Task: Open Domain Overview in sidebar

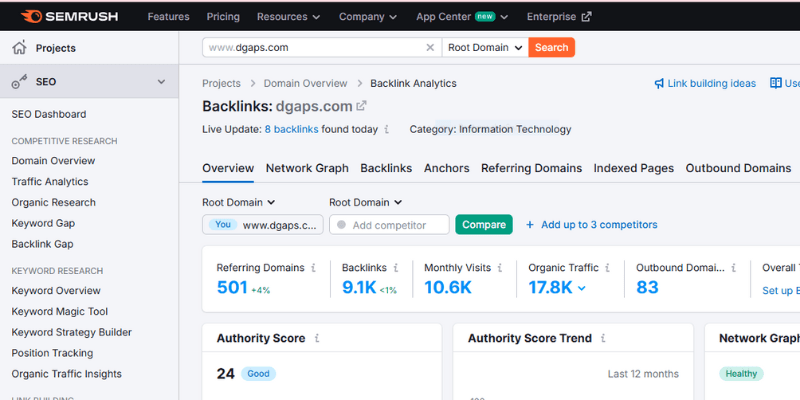Action: tap(54, 161)
